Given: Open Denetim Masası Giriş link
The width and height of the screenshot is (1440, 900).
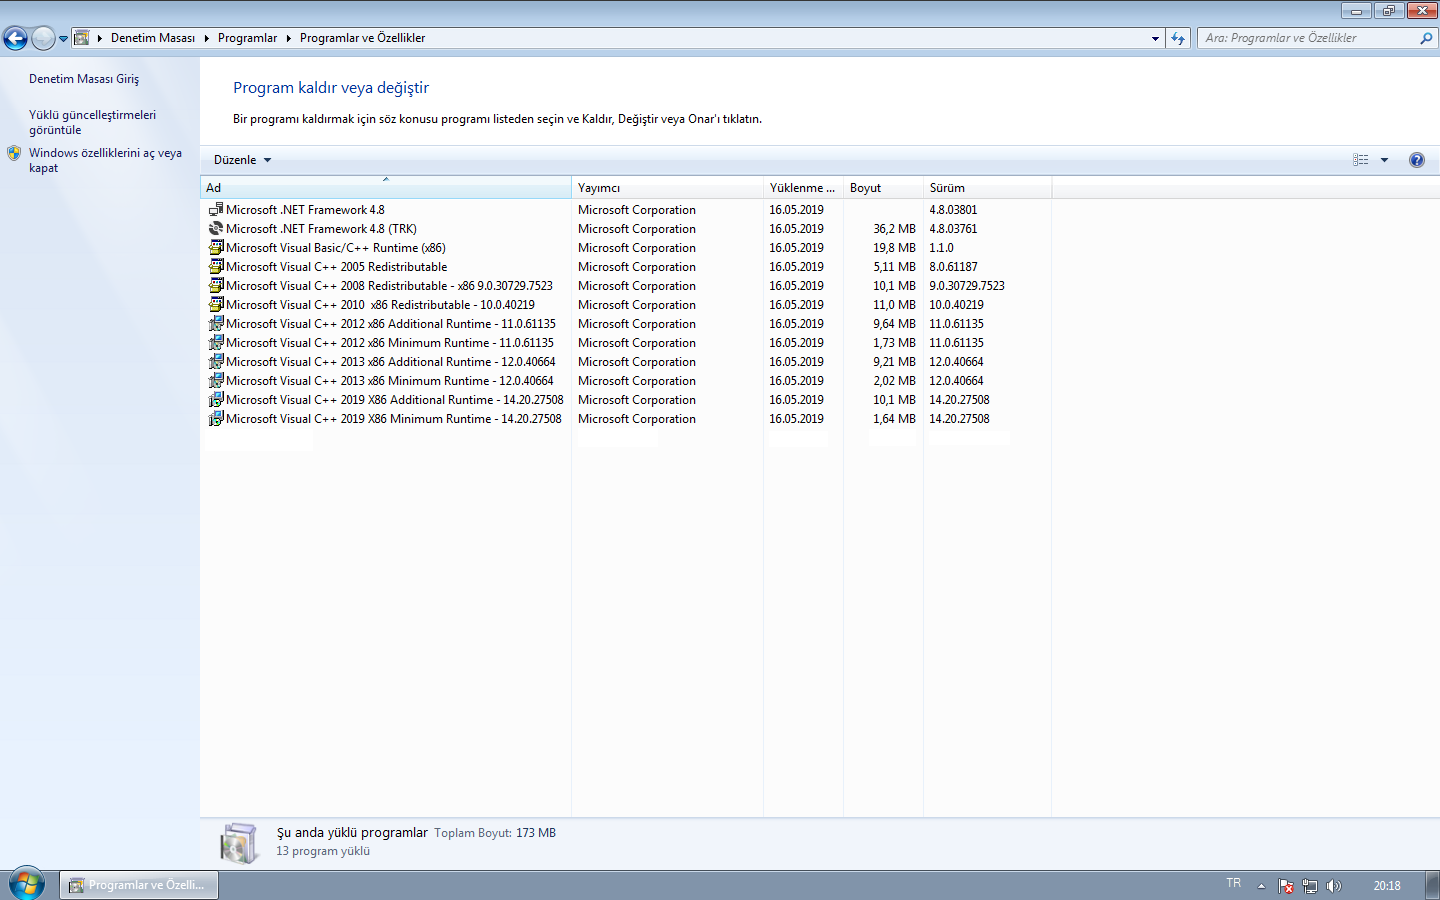Looking at the screenshot, I should pyautogui.click(x=84, y=79).
